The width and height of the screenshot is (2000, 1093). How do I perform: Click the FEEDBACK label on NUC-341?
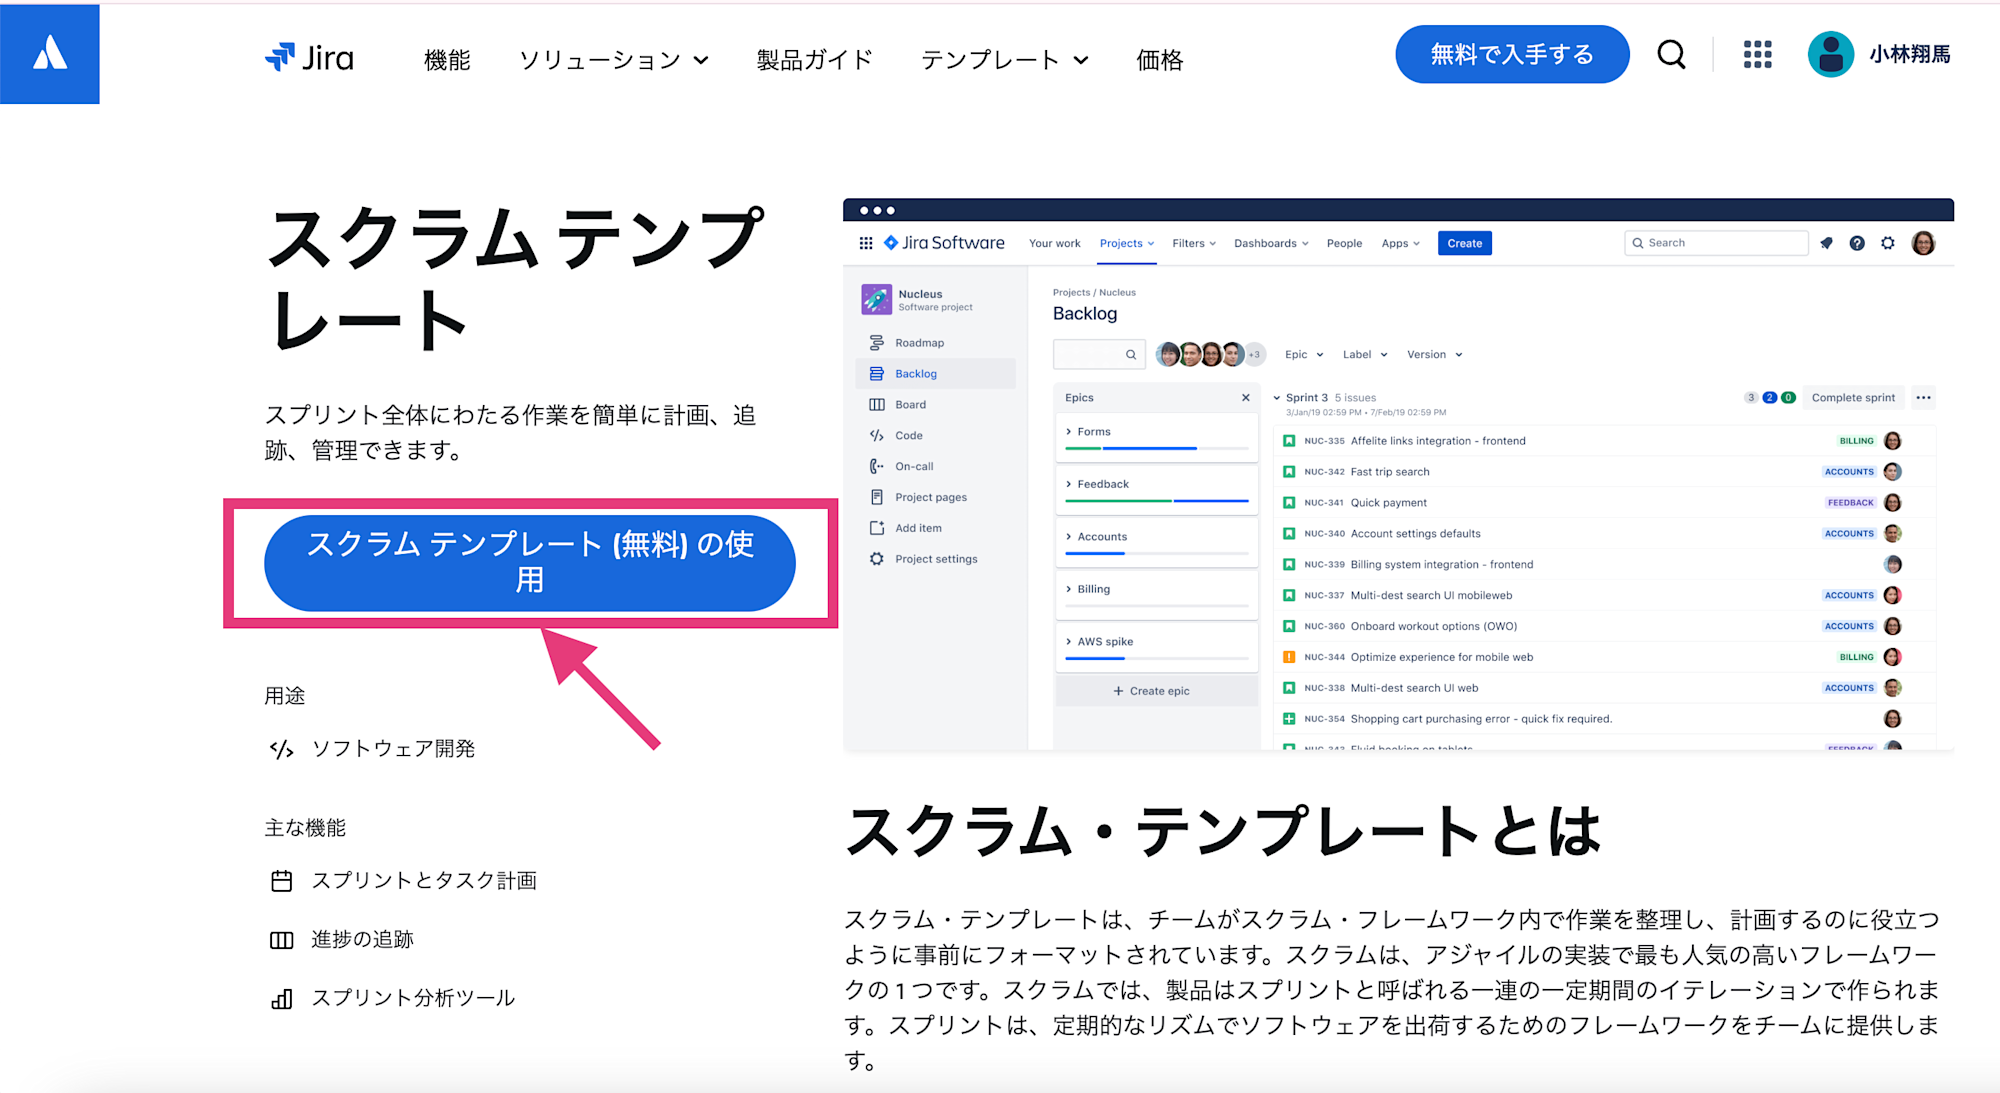point(1850,503)
